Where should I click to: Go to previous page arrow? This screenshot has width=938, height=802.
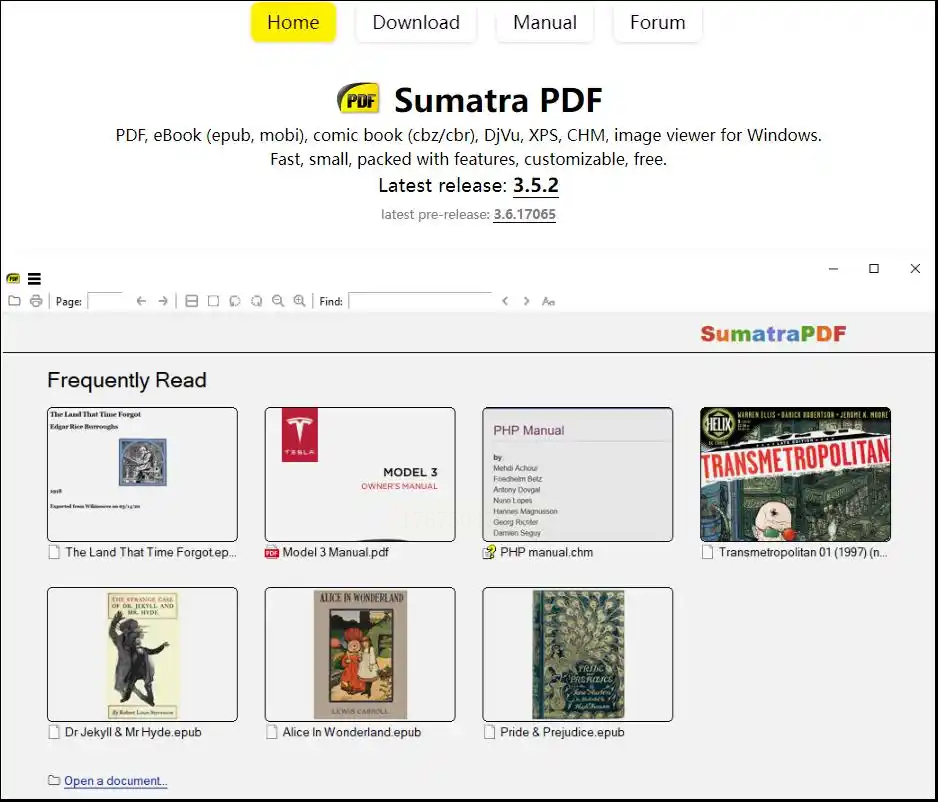pos(141,301)
